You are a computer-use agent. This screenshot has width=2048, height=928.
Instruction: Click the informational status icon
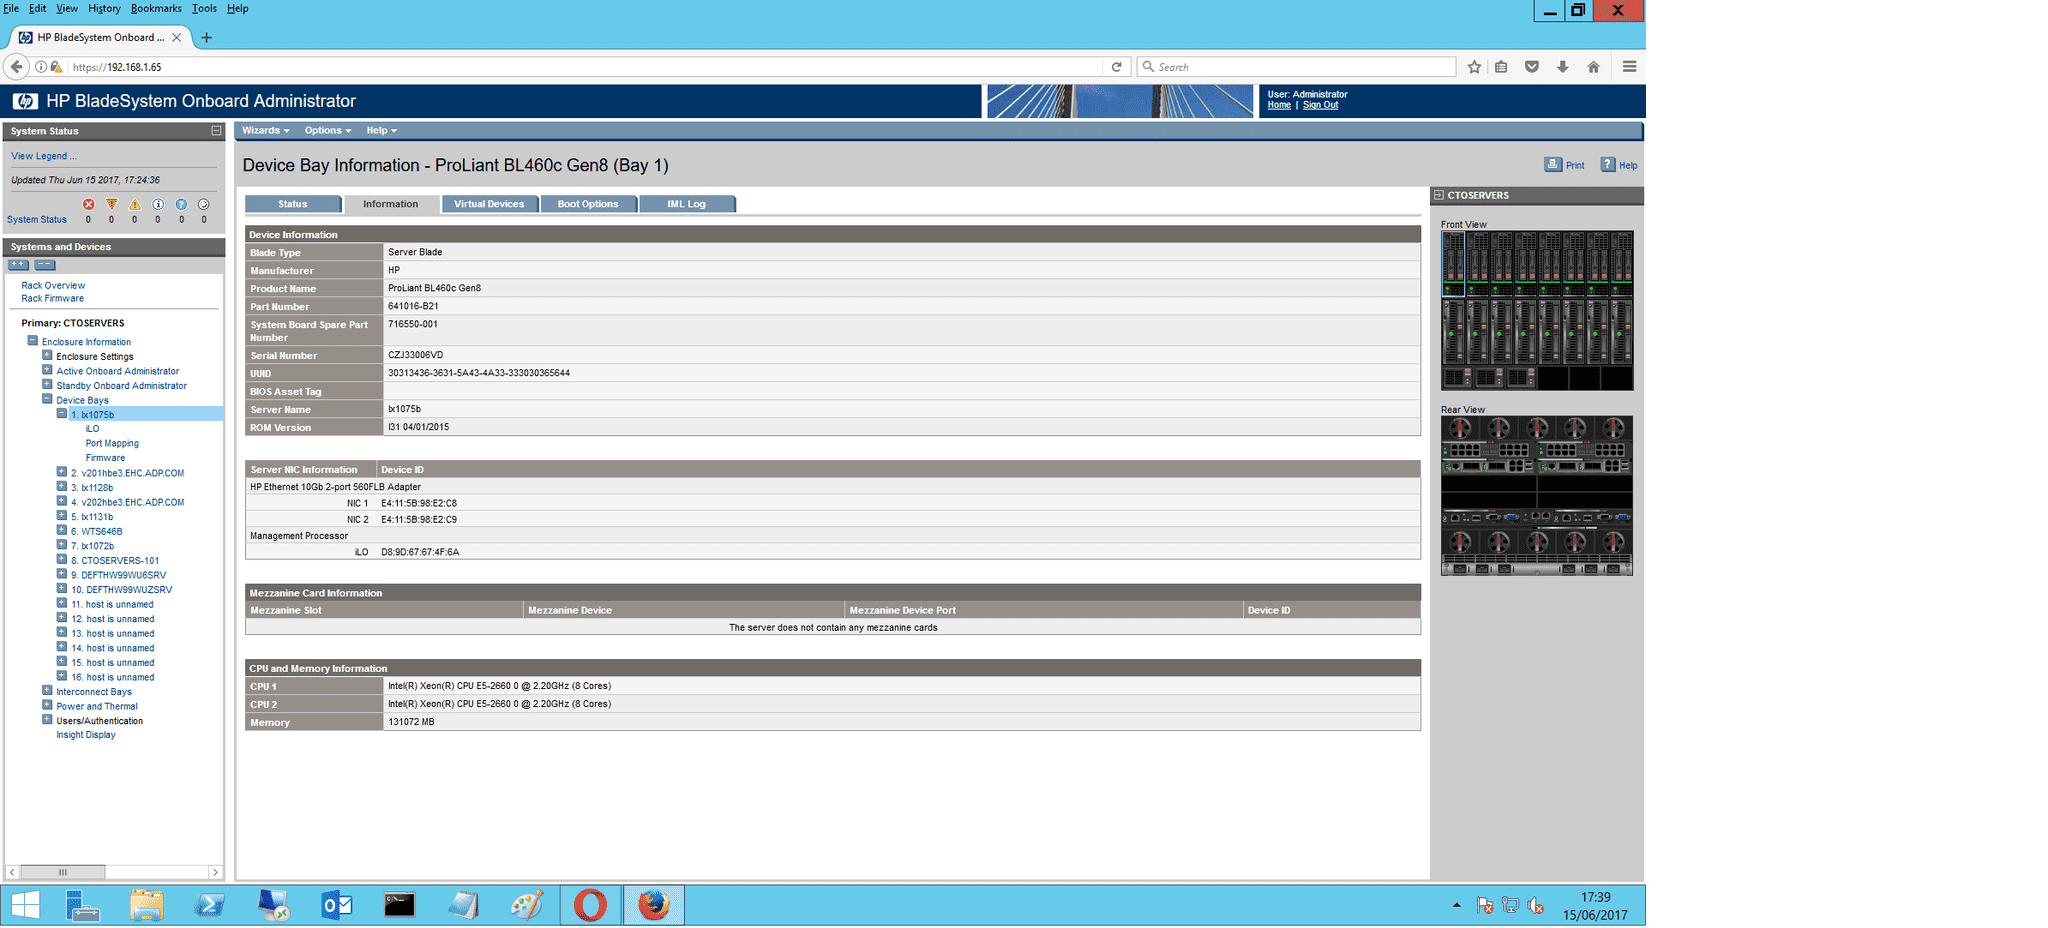click(157, 204)
